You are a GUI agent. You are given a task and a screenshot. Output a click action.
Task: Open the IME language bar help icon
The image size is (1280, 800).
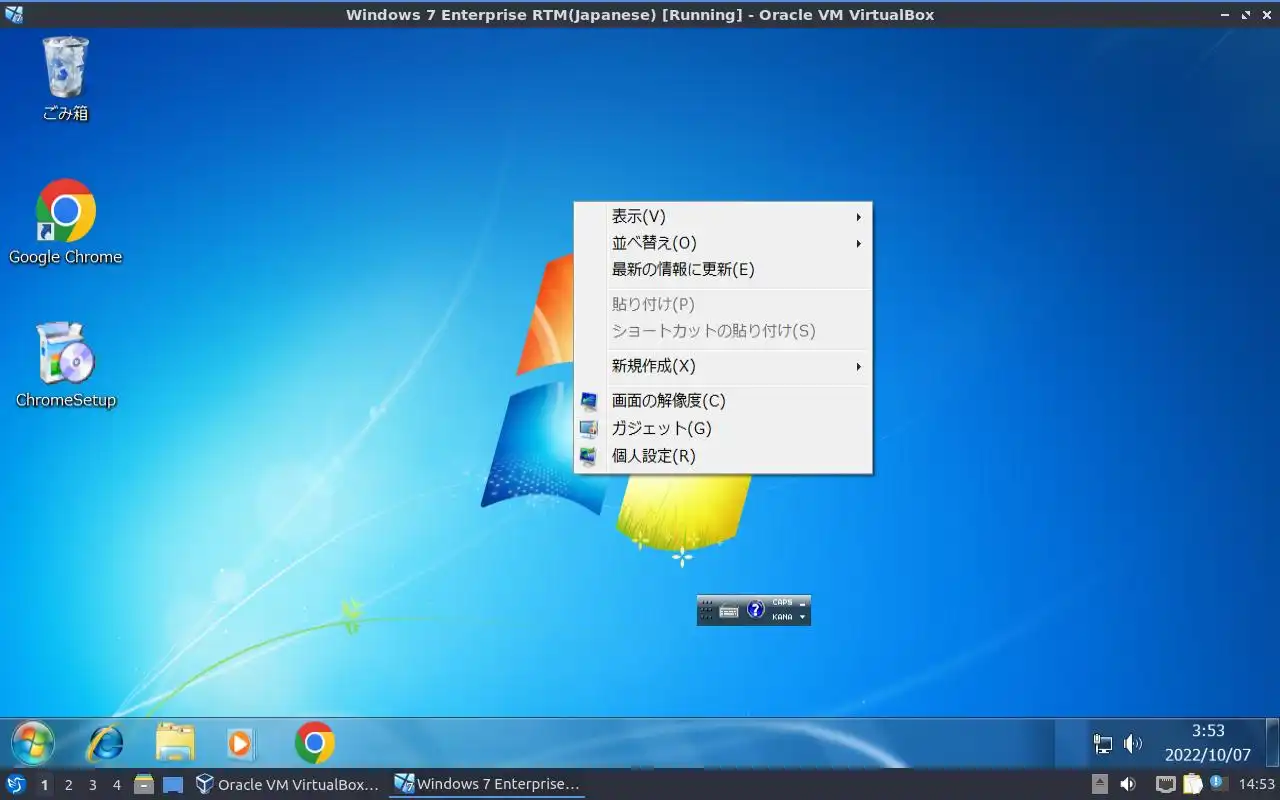point(756,609)
